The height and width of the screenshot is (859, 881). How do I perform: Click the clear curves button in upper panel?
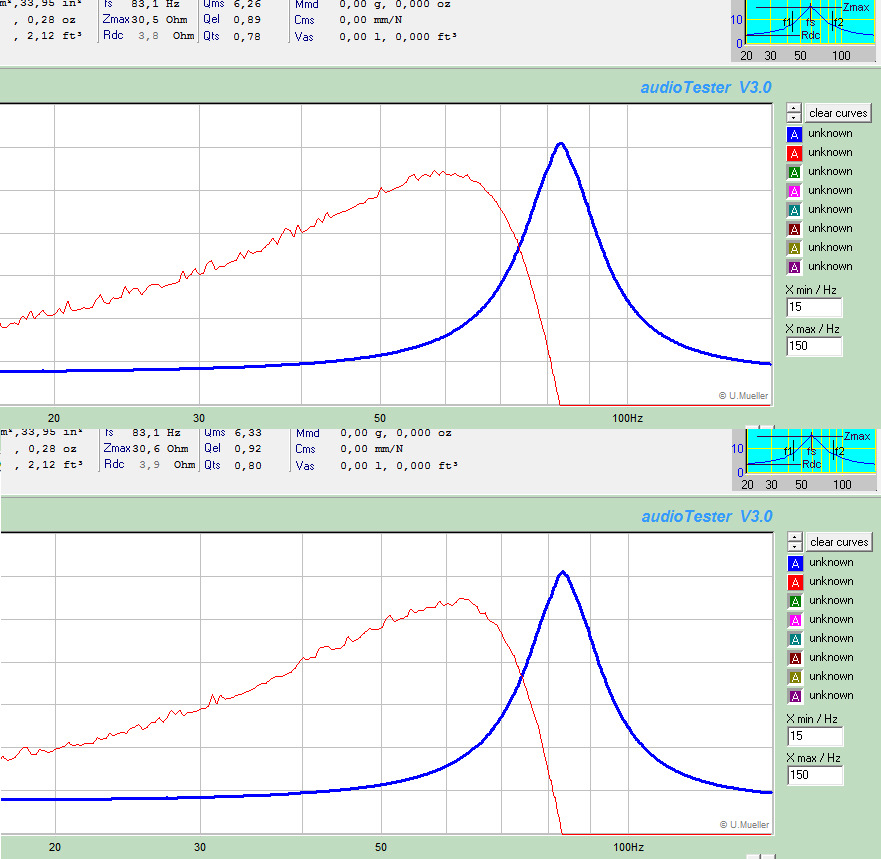pyautogui.click(x=838, y=113)
